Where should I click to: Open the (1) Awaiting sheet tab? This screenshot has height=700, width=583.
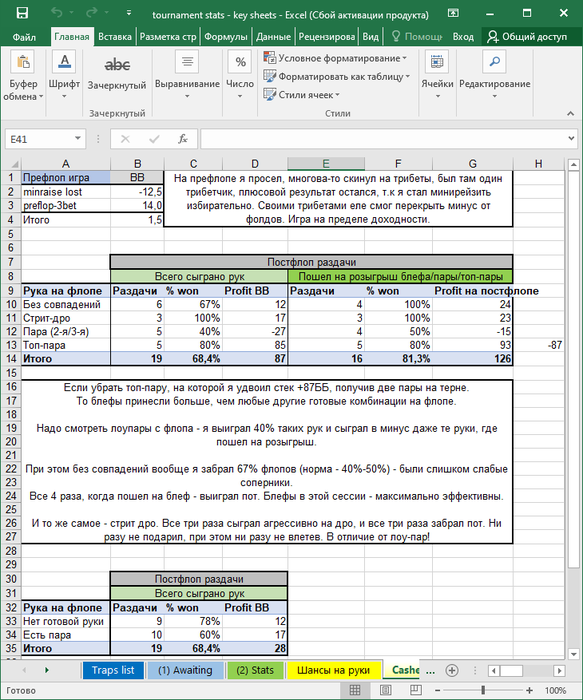click(x=185, y=670)
